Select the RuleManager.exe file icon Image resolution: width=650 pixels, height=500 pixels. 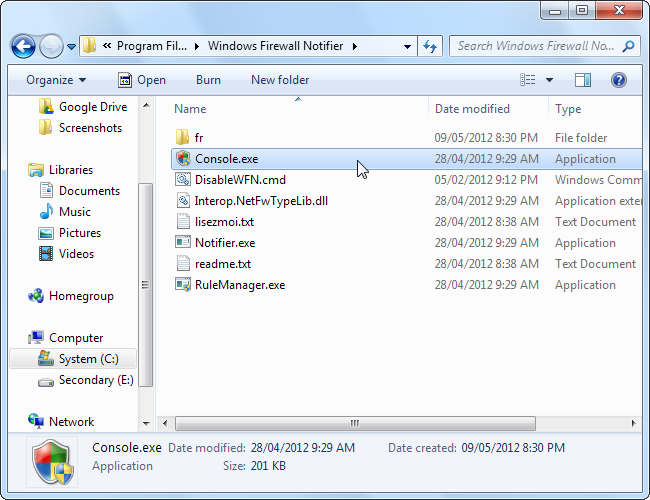(x=182, y=285)
